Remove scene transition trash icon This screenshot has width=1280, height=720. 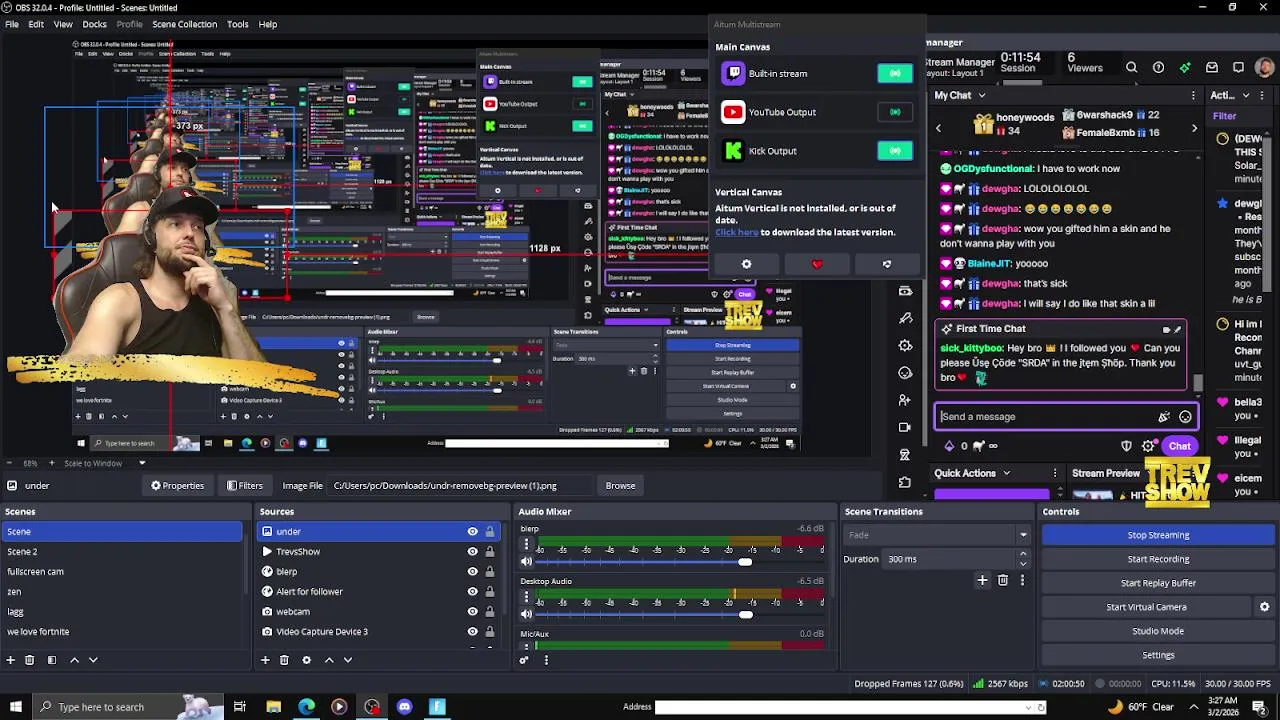click(x=1003, y=580)
